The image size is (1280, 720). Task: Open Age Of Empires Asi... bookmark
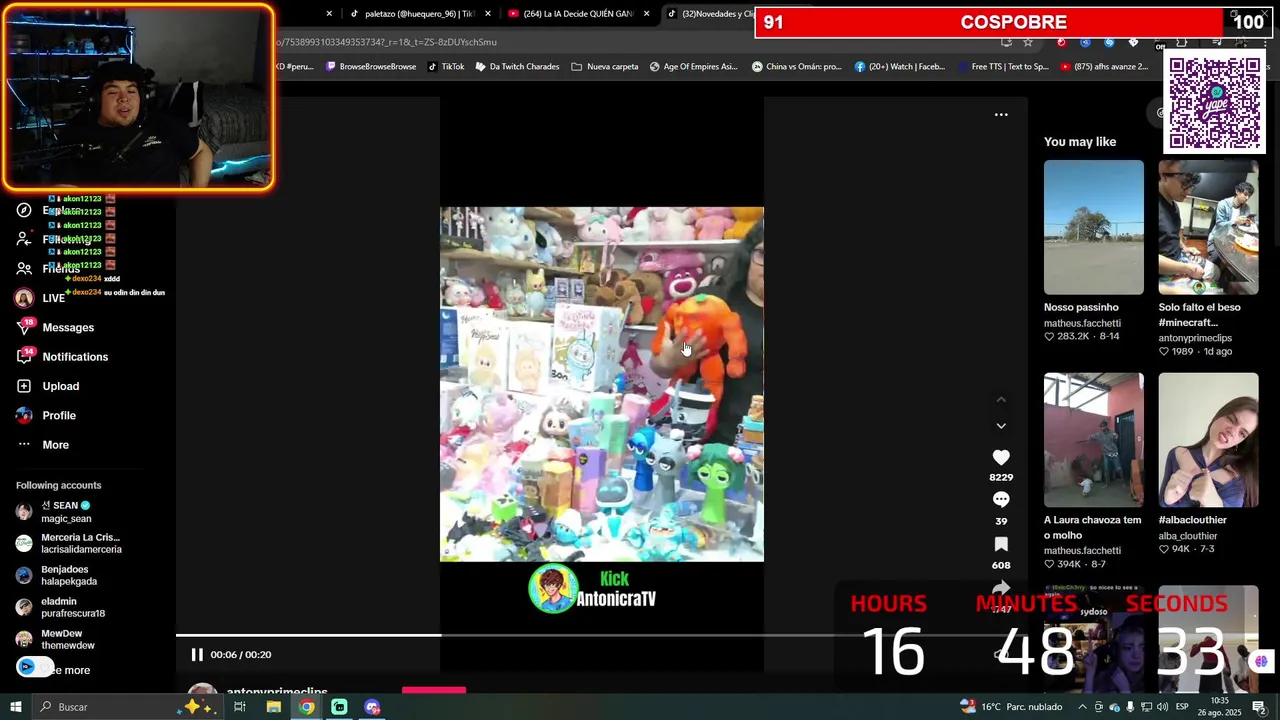coord(693,67)
